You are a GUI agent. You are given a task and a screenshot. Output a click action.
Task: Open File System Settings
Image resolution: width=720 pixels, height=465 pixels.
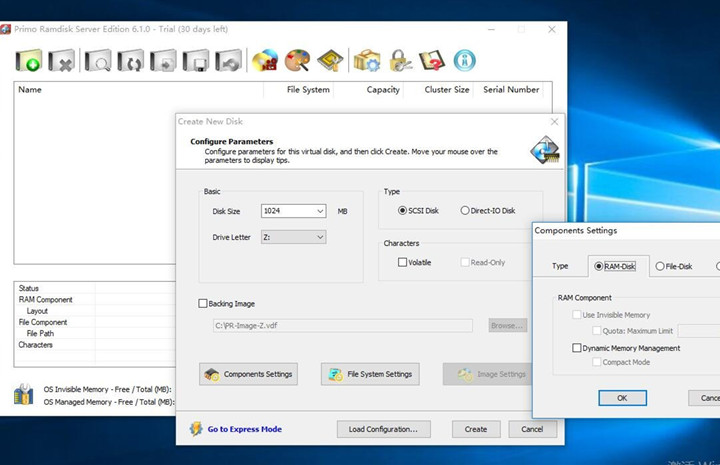(x=370, y=374)
